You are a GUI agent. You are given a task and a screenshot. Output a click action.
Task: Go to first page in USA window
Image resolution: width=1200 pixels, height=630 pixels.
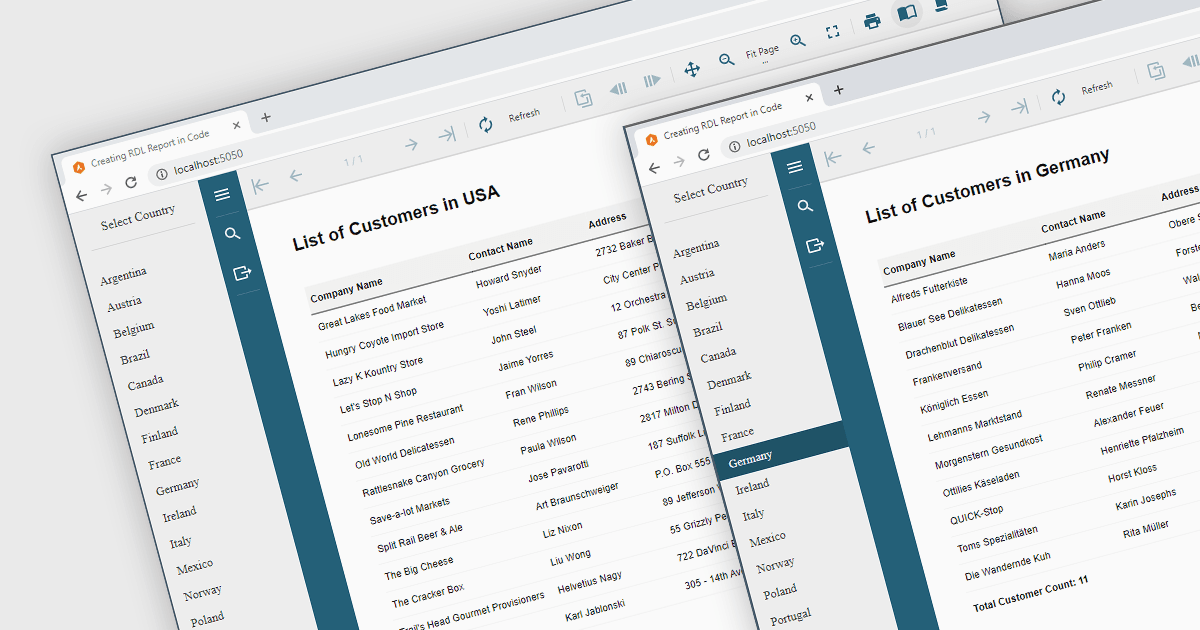coord(260,185)
